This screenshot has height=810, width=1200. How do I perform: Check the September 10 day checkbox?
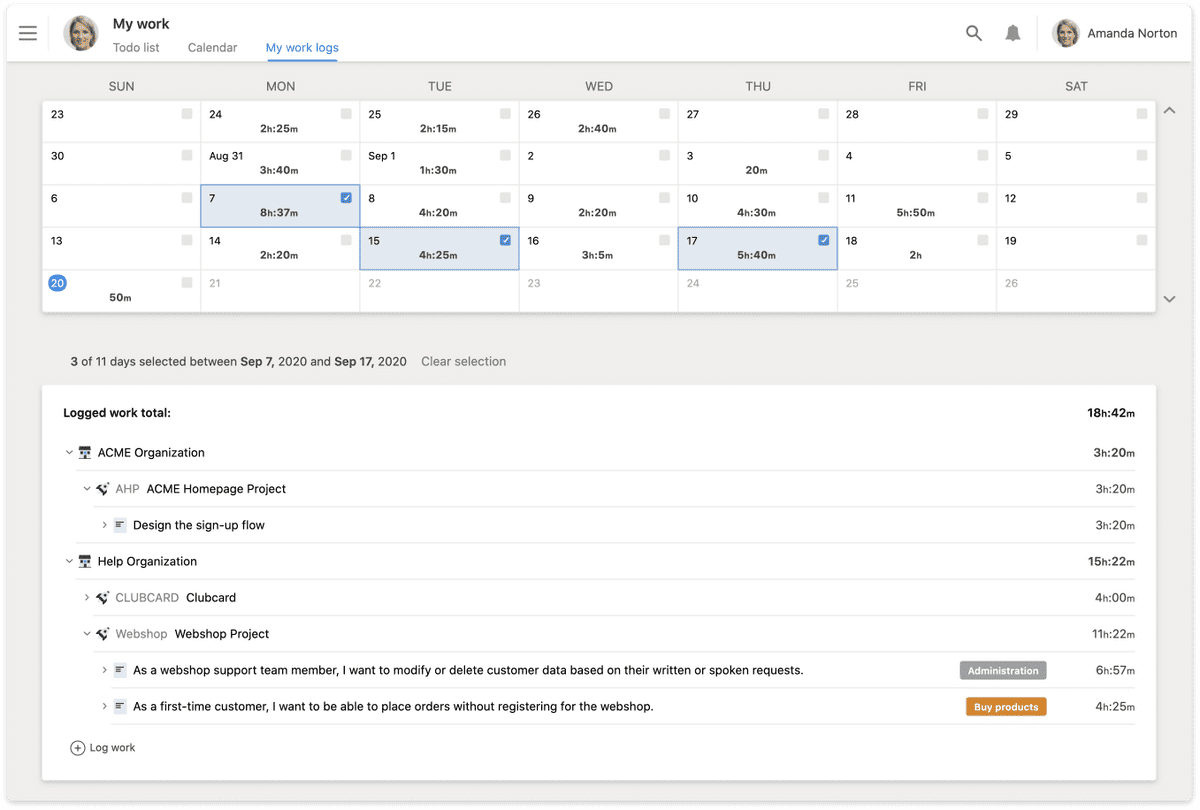(x=823, y=198)
